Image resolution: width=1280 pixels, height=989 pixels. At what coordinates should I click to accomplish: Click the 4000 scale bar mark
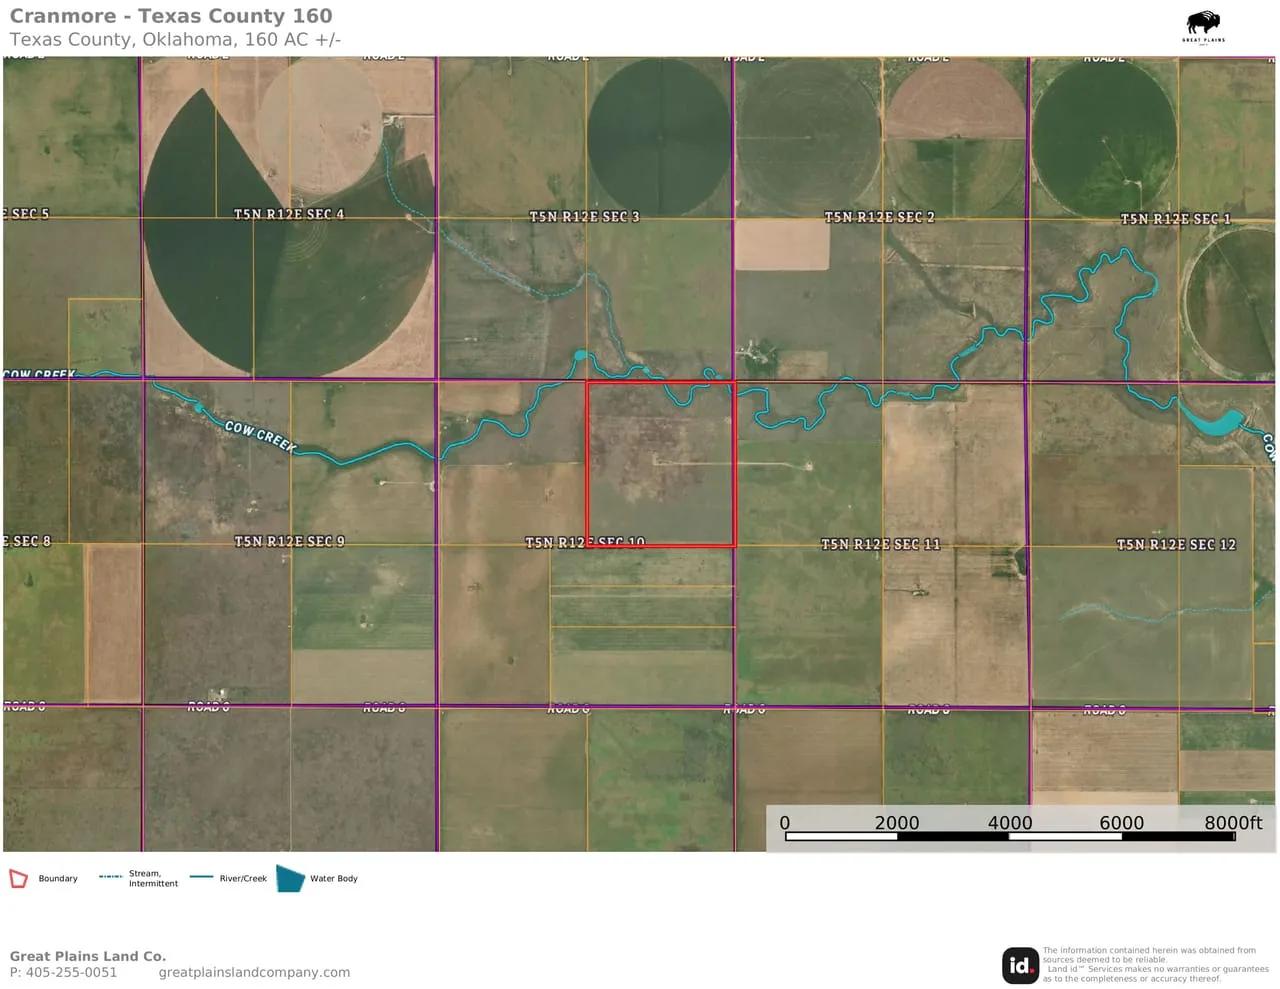[1010, 822]
